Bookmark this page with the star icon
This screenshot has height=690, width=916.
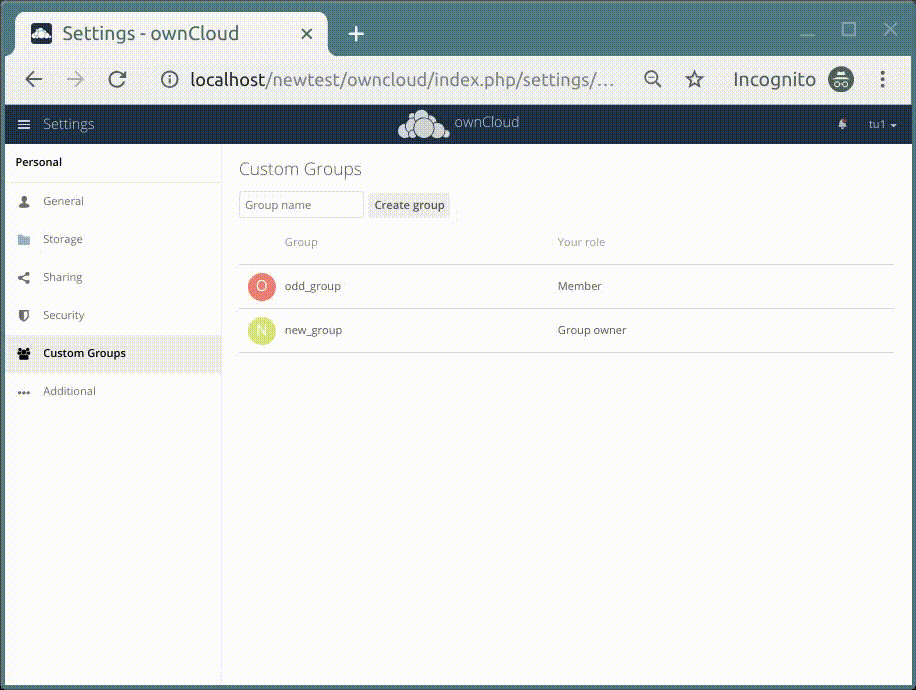point(694,79)
